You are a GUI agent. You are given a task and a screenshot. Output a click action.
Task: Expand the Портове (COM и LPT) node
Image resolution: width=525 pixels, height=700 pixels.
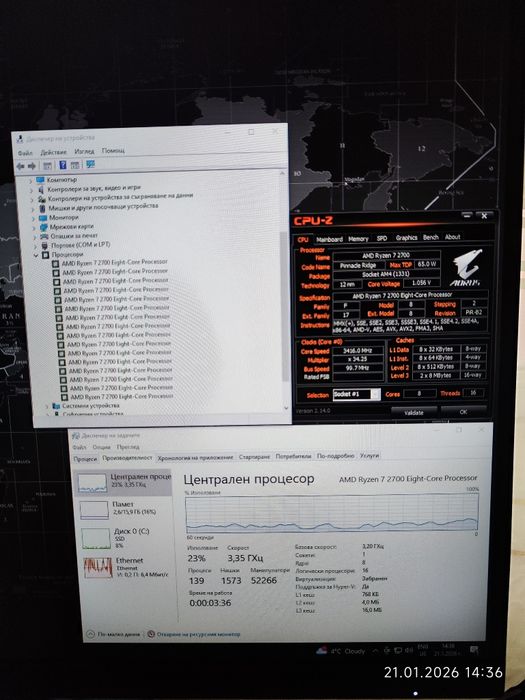[35, 246]
